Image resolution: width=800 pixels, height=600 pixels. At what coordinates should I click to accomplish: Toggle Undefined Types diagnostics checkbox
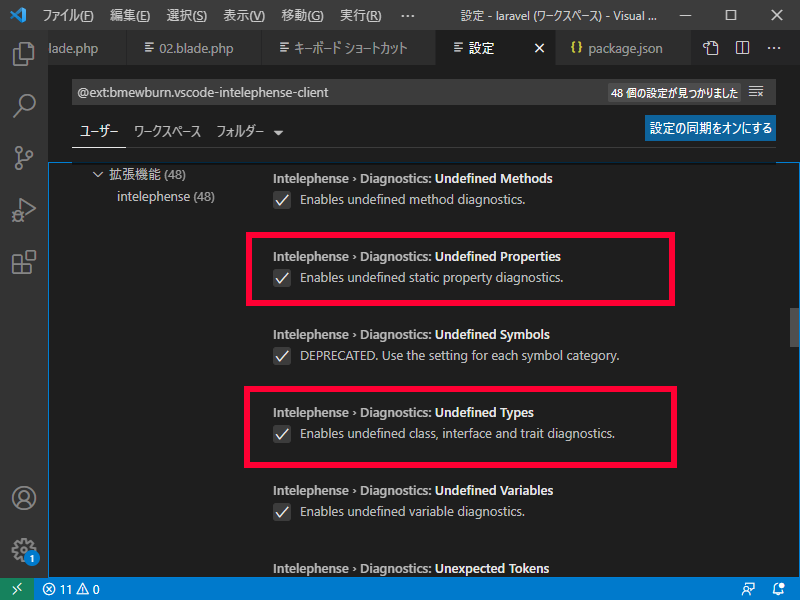[x=282, y=434]
